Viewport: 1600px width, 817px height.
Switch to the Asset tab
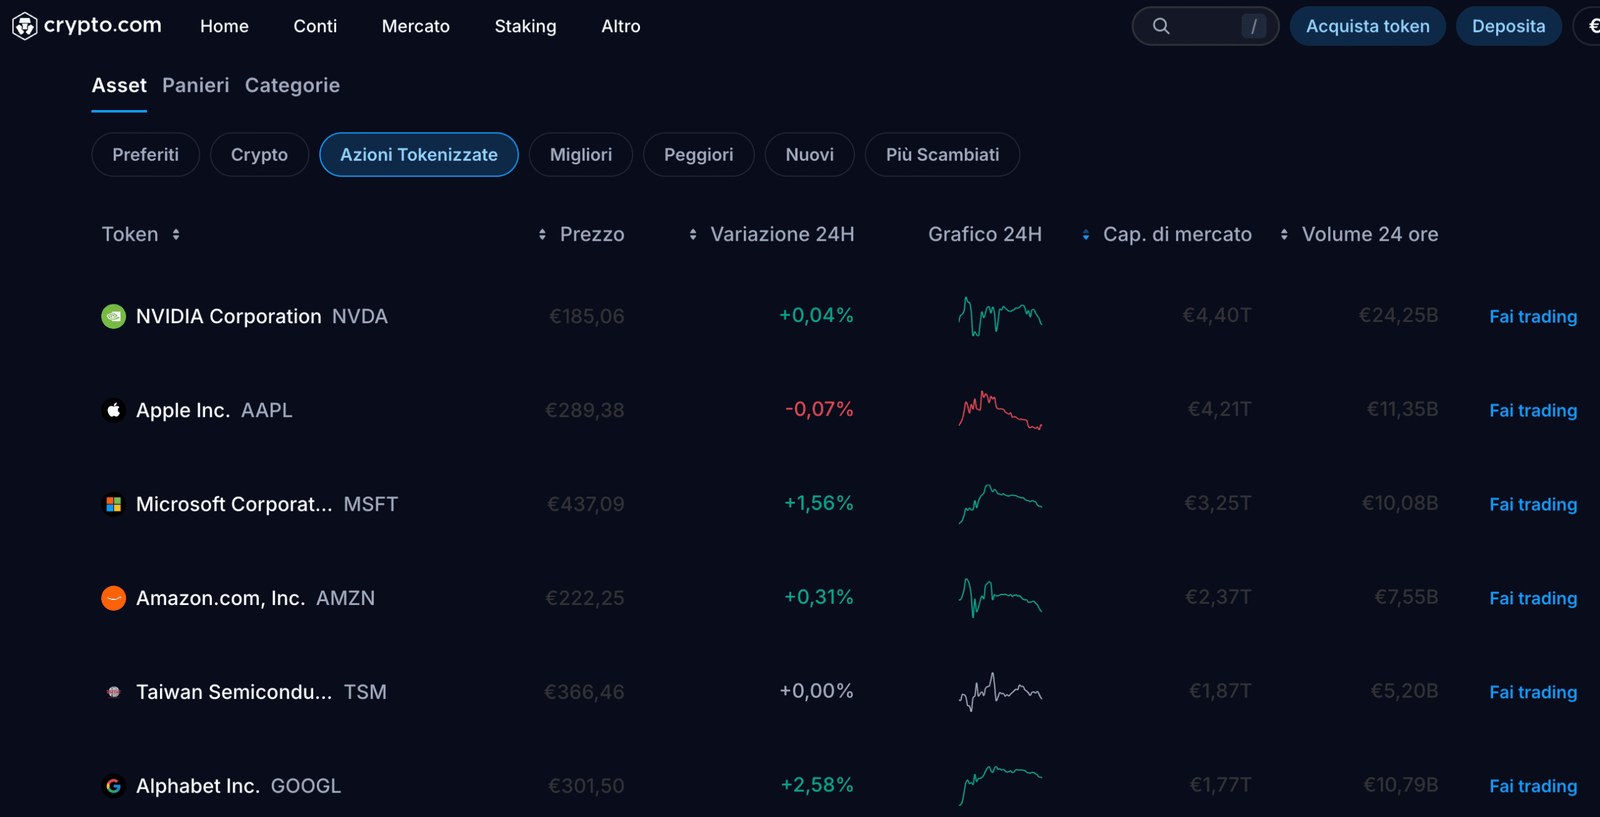[x=119, y=86]
